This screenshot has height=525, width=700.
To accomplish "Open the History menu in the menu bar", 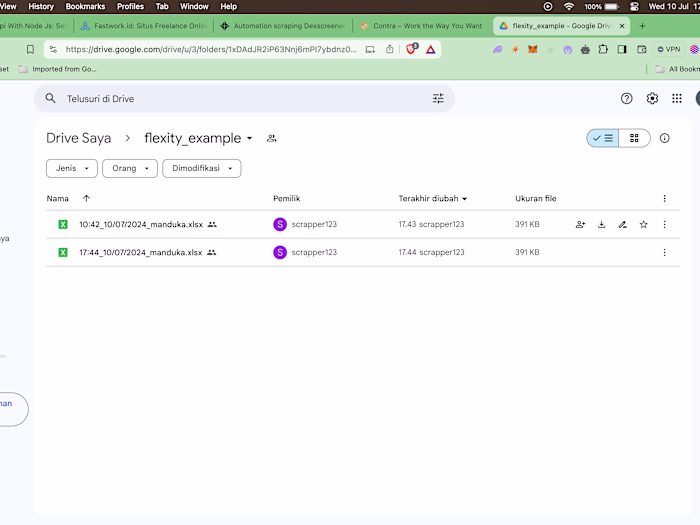I will coord(41,6).
